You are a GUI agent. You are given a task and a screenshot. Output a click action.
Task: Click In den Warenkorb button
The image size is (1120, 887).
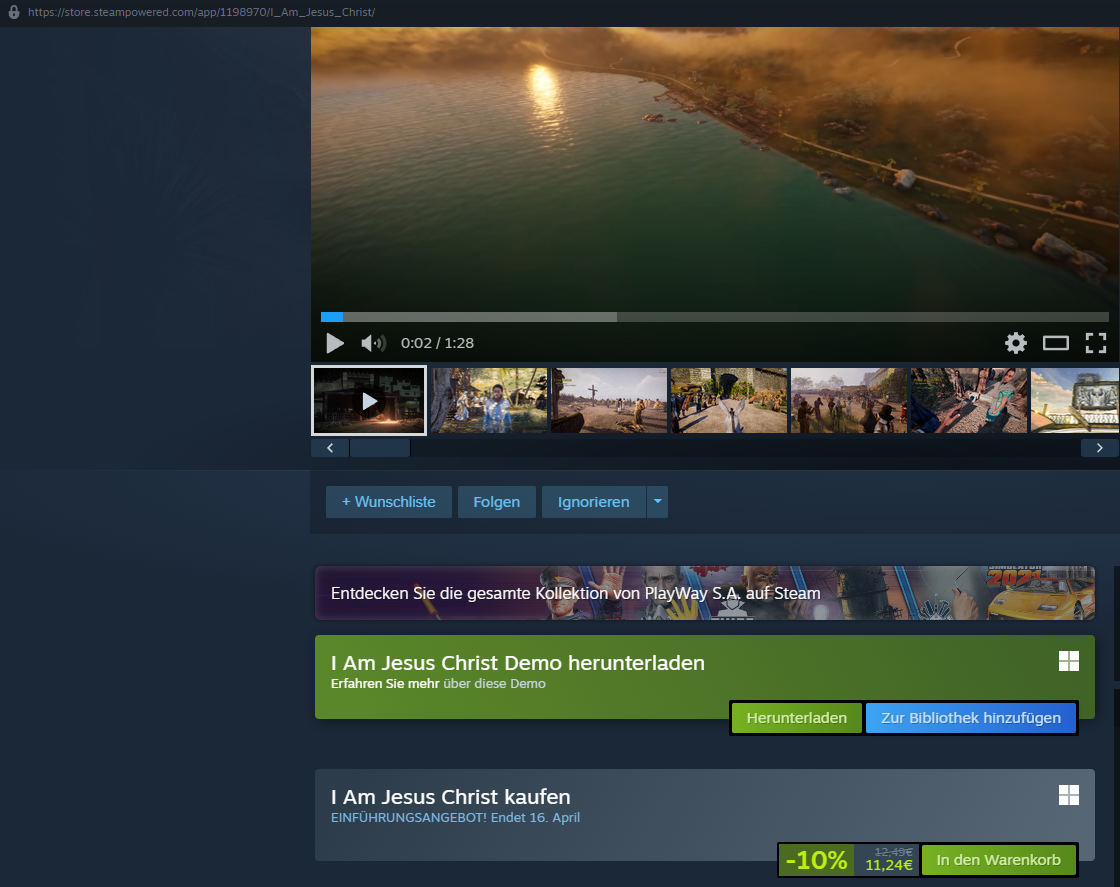tap(998, 860)
